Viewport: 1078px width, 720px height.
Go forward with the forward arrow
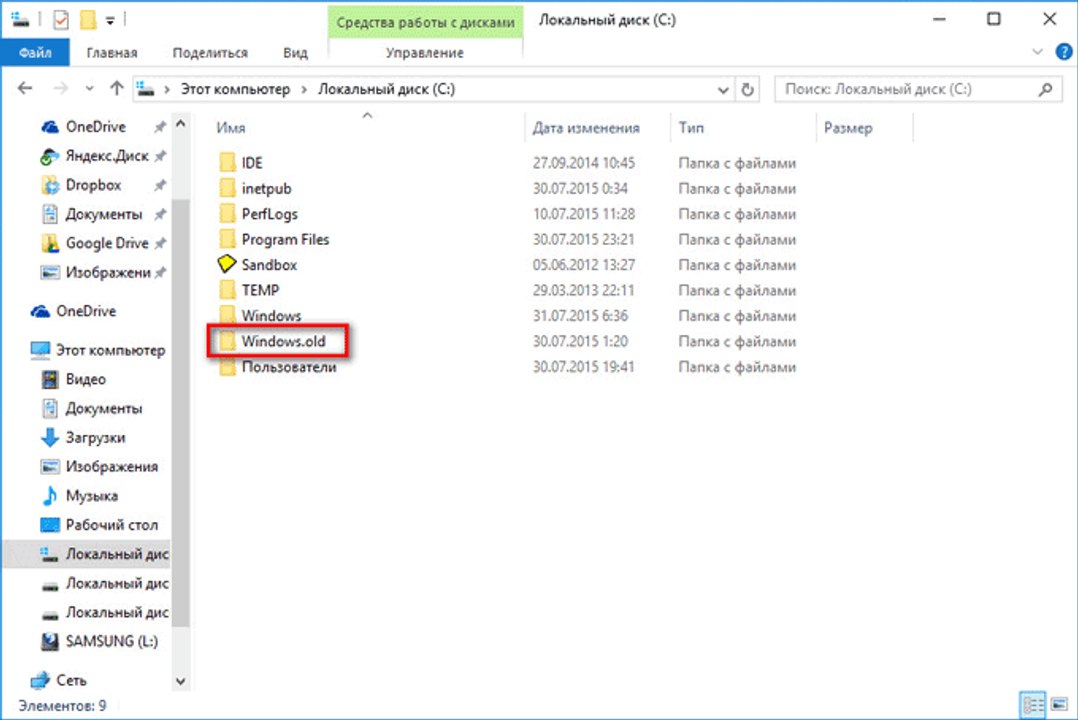tap(60, 89)
